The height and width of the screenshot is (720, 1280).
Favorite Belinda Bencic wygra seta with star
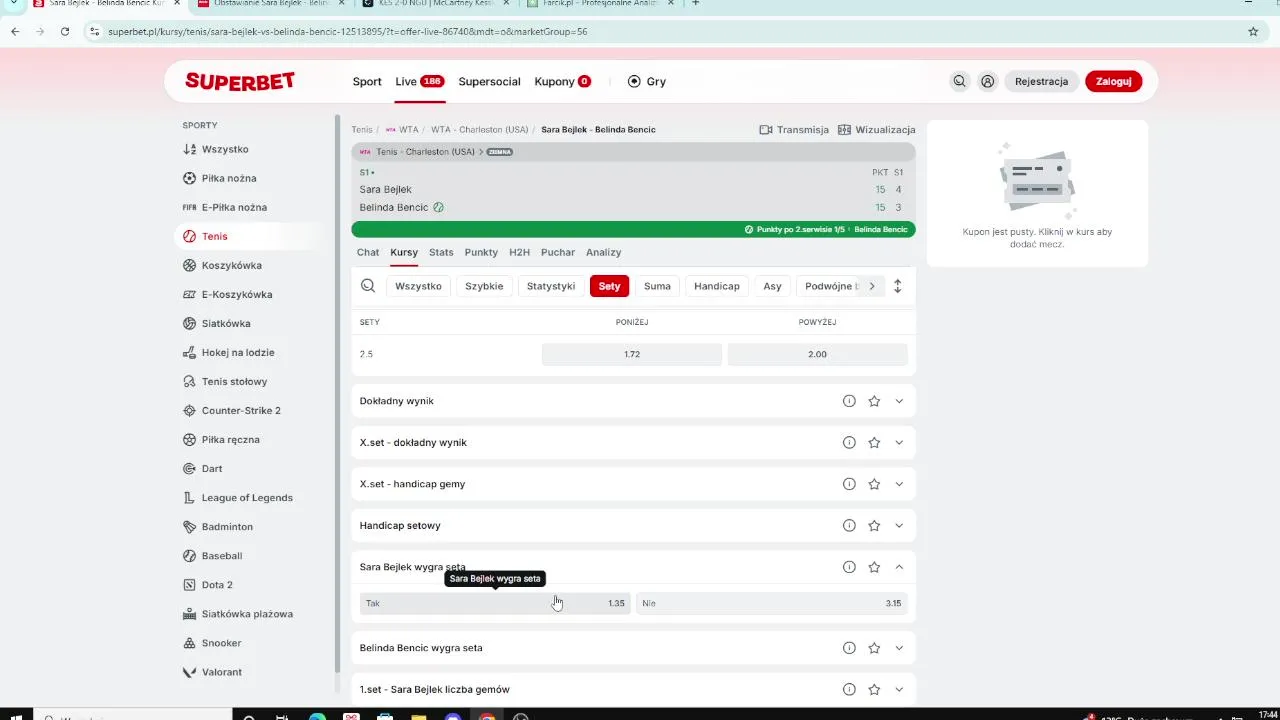(x=874, y=648)
